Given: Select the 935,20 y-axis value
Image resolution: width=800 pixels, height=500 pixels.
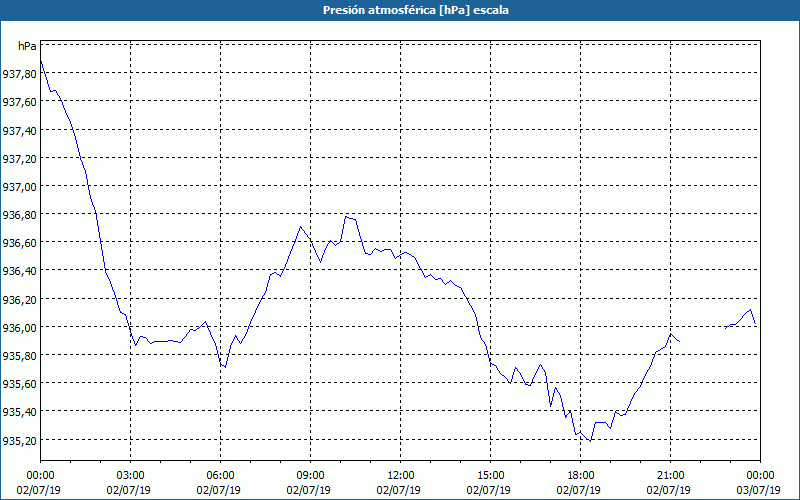Looking at the screenshot, I should (x=19, y=440).
